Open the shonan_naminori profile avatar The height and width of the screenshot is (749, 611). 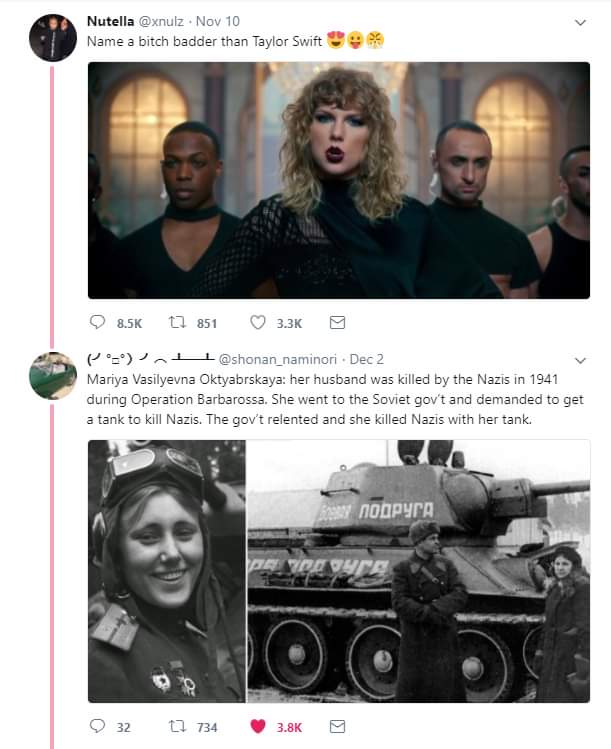pyautogui.click(x=53, y=376)
